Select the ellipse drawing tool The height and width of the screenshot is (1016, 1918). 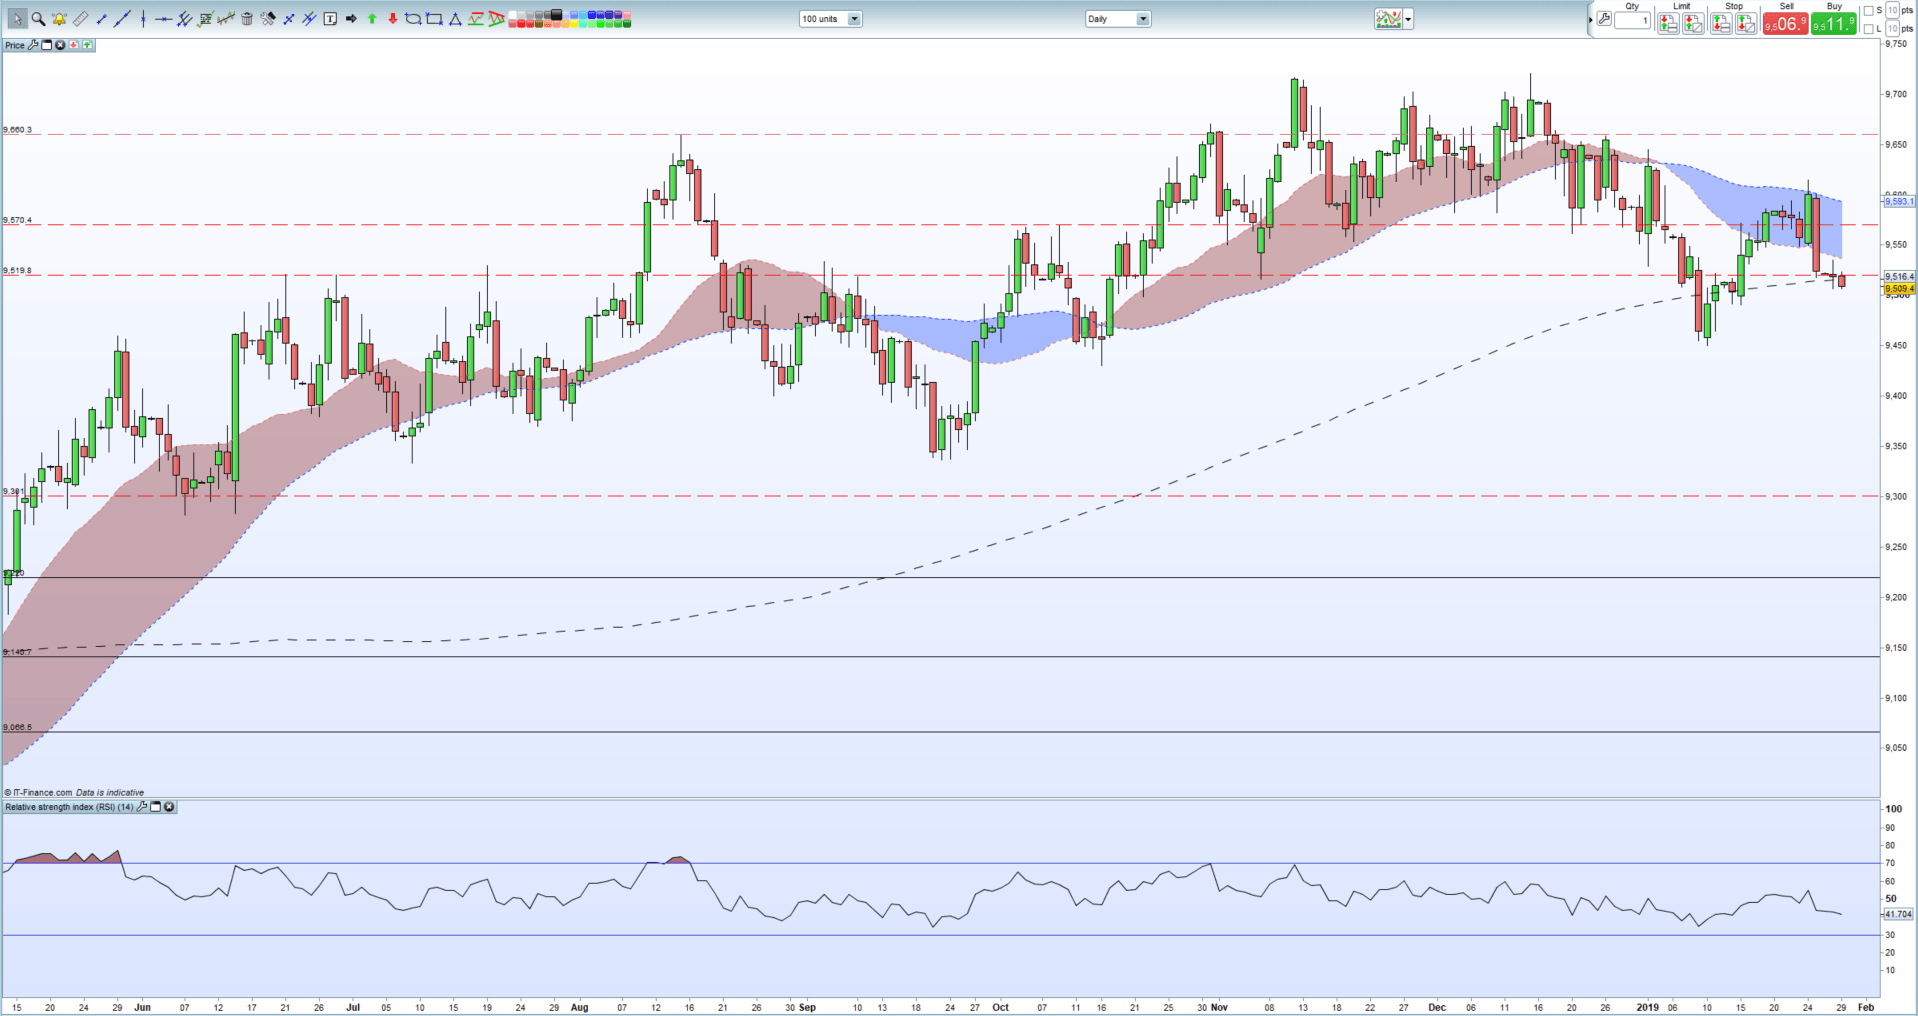point(413,18)
